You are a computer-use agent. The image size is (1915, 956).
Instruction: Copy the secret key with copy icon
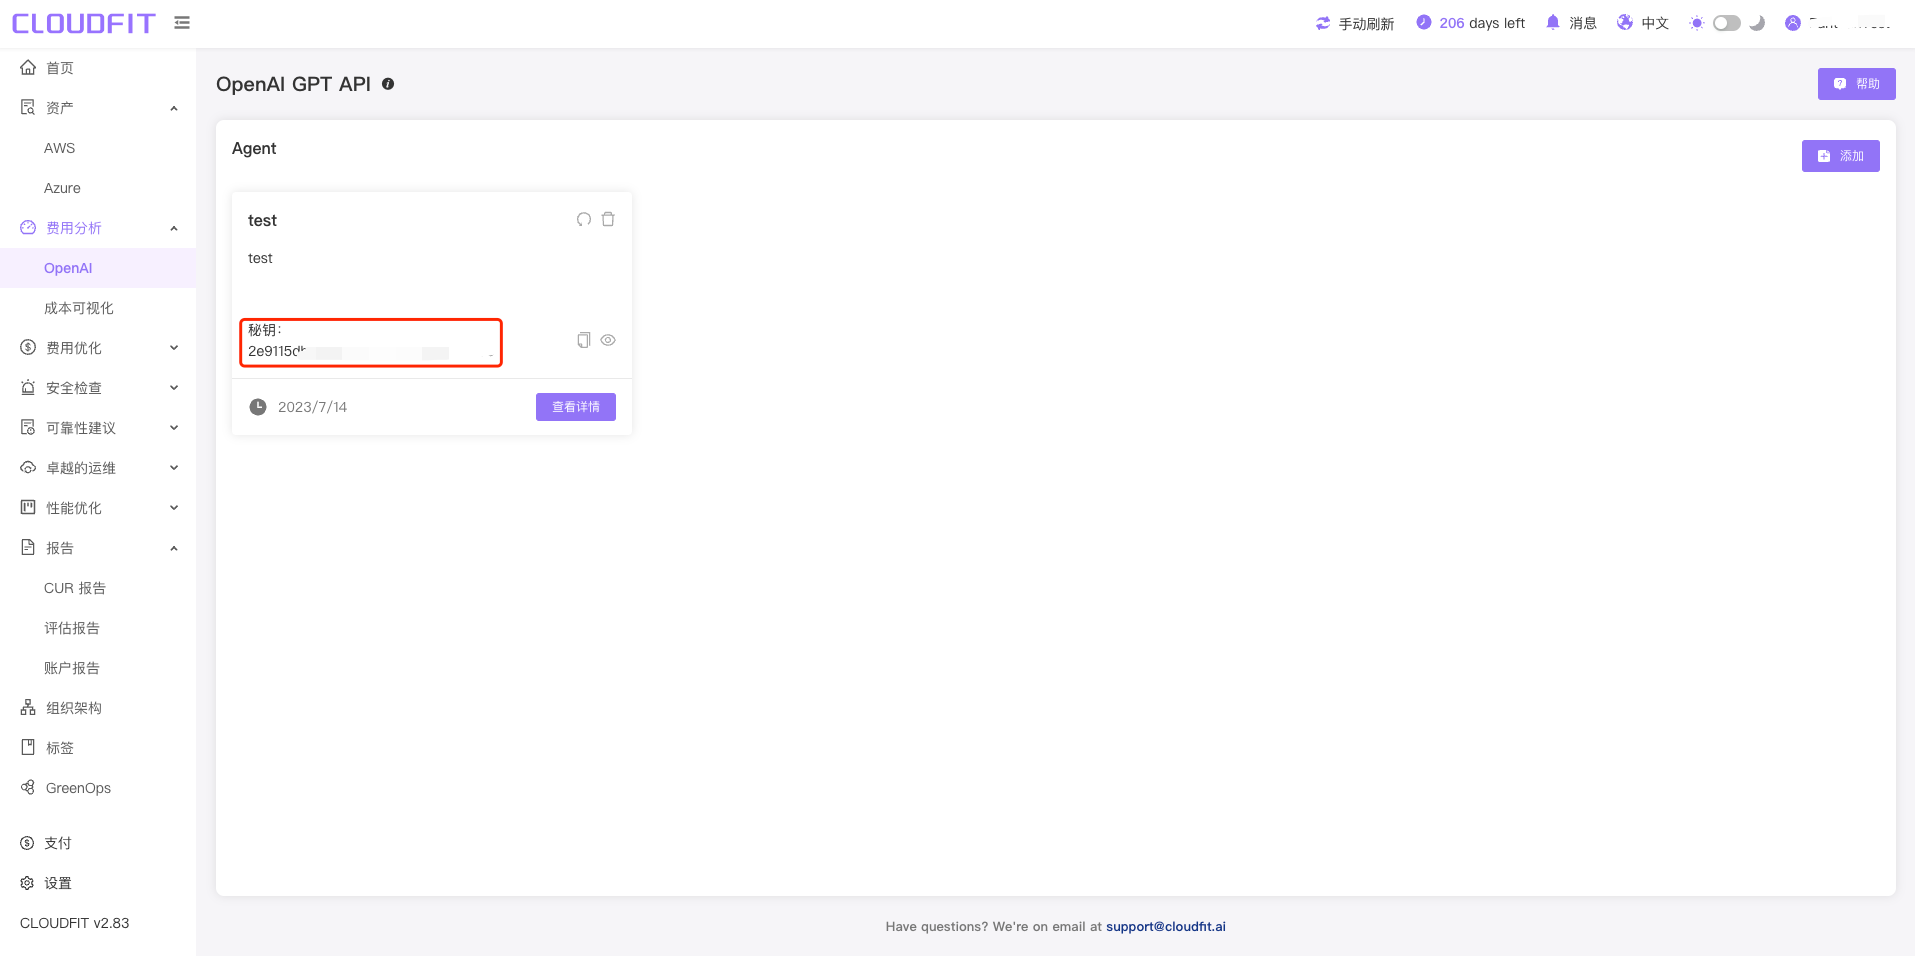[x=584, y=340]
